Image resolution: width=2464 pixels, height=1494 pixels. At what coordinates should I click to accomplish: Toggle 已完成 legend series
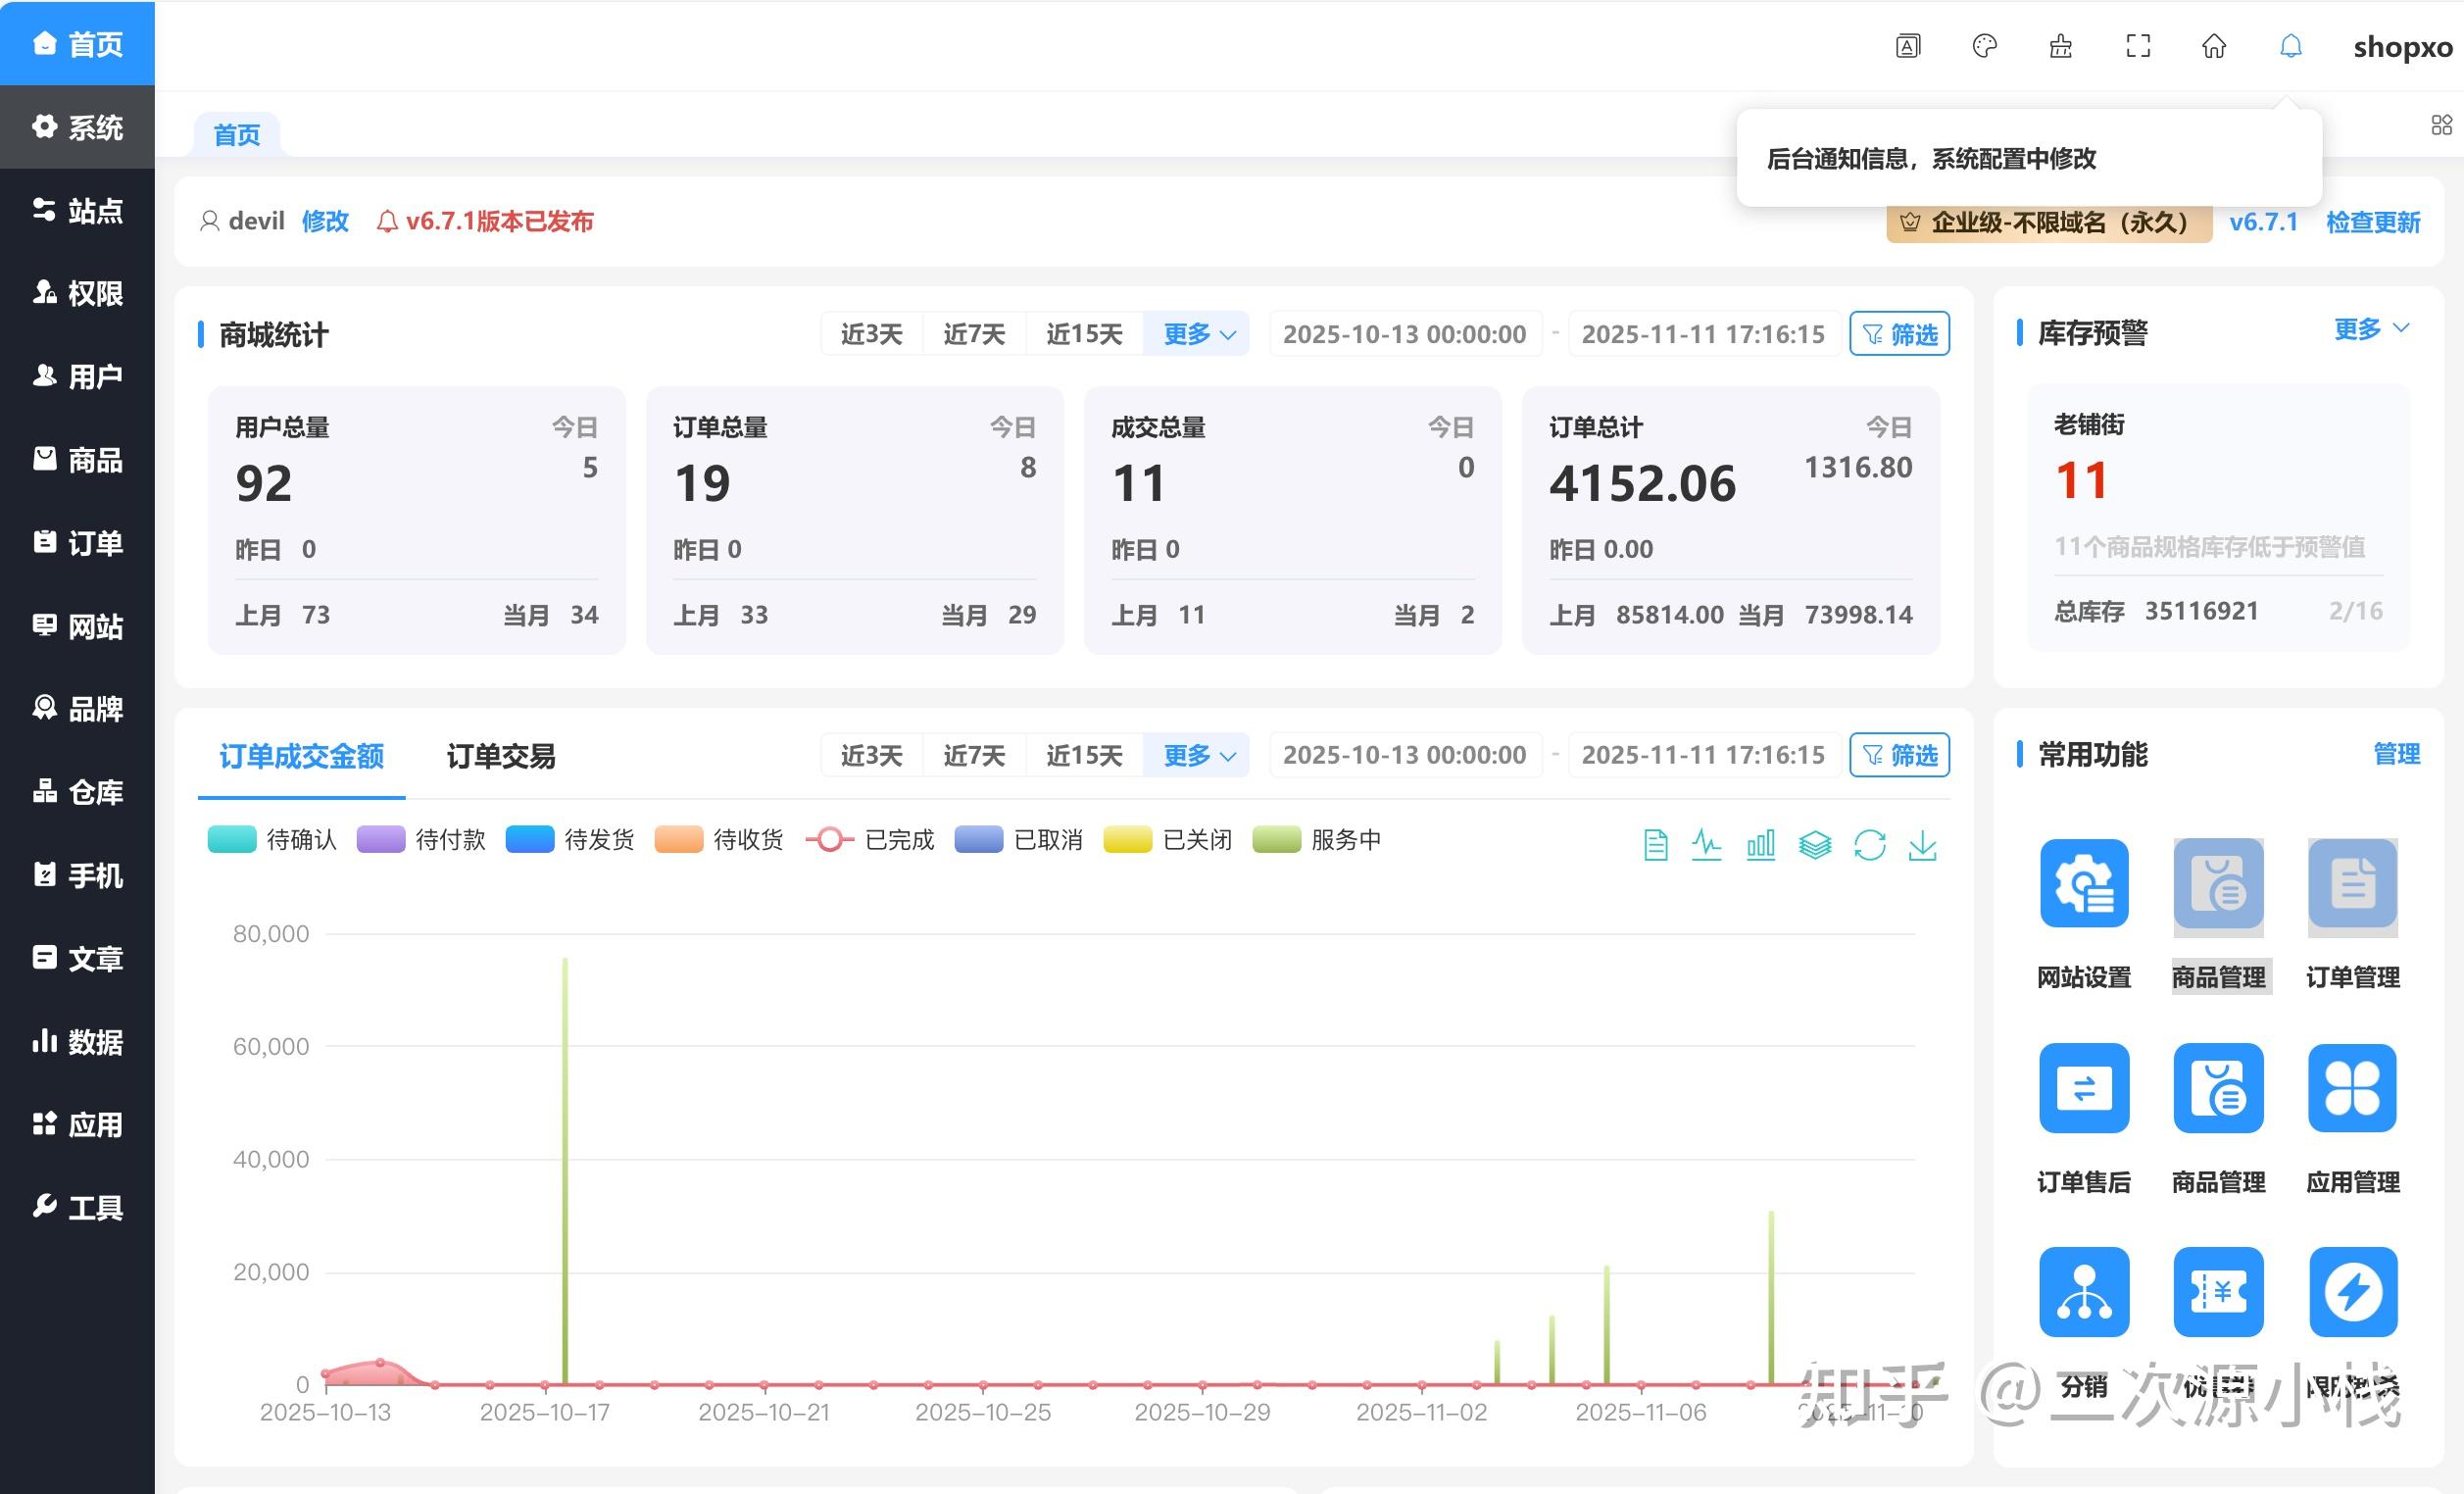pos(869,839)
